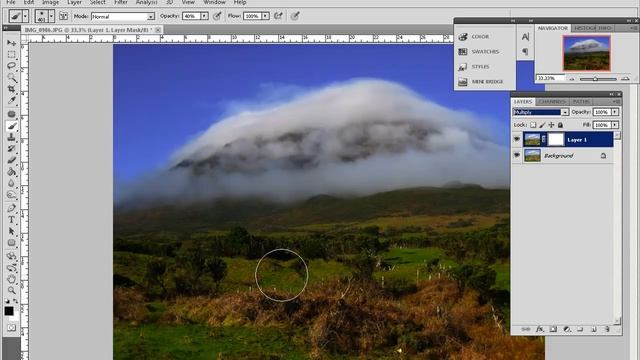Select the Crop tool

pyautogui.click(x=11, y=89)
